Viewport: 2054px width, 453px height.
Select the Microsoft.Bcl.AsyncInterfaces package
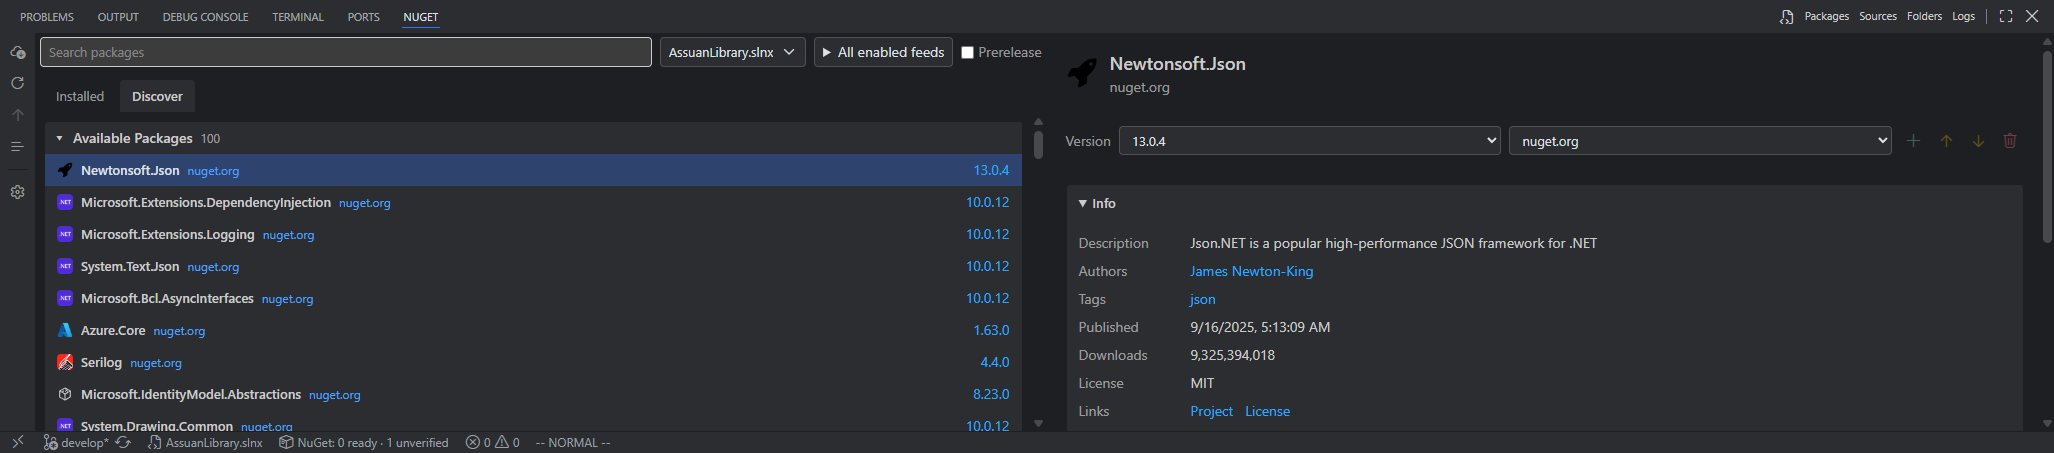point(533,298)
